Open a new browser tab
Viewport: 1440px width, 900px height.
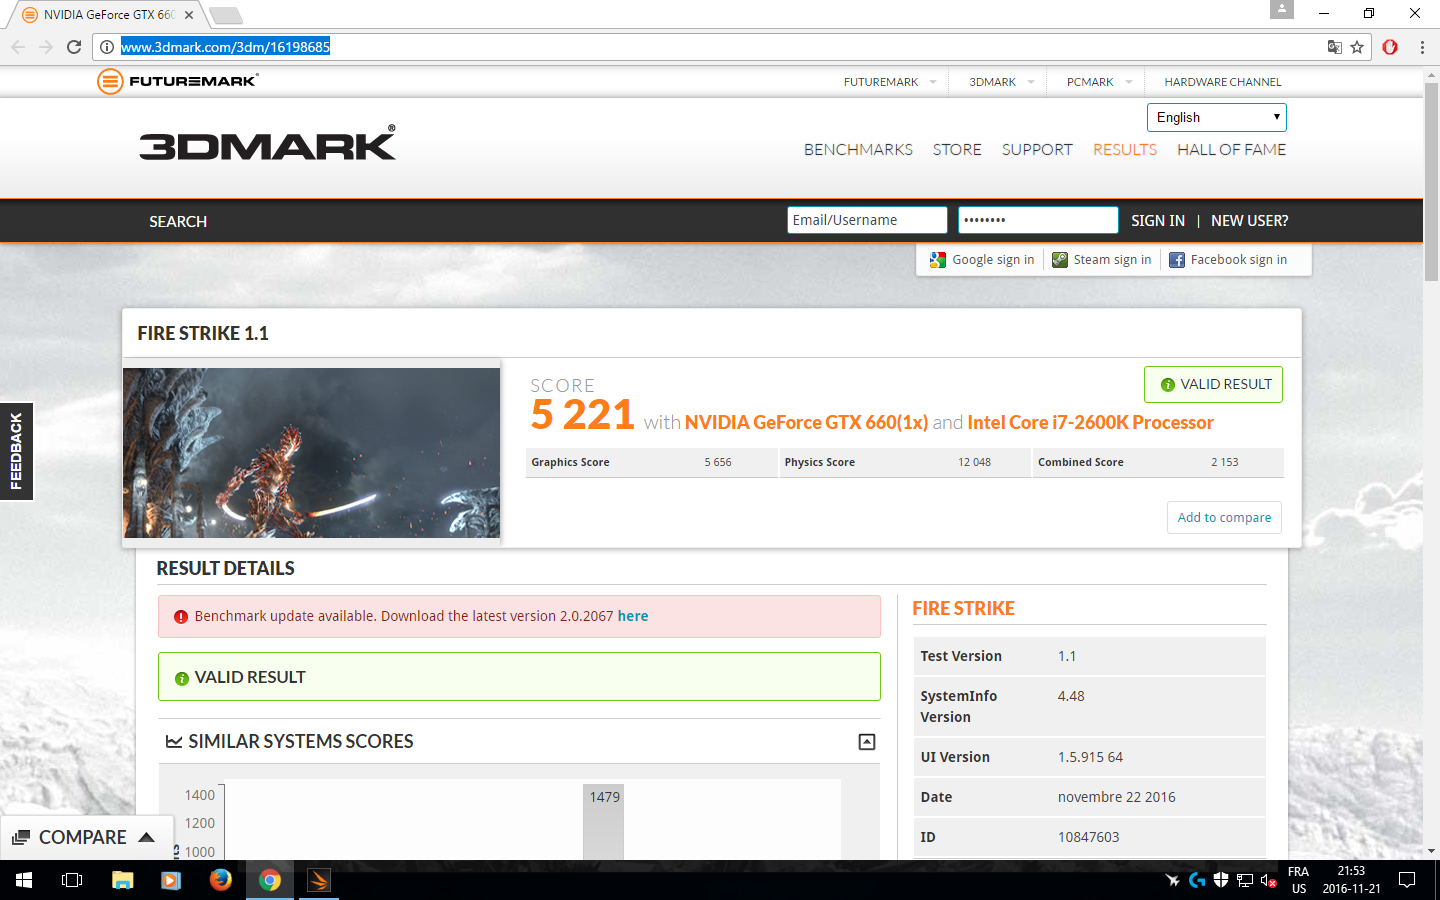pos(226,15)
